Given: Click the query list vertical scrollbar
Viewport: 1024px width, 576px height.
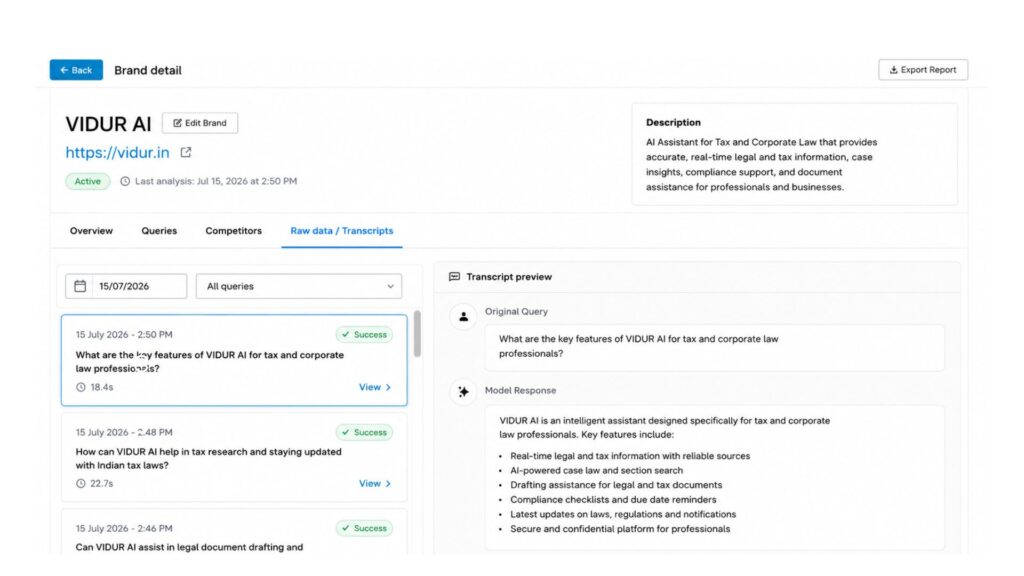Looking at the screenshot, I should 417,334.
